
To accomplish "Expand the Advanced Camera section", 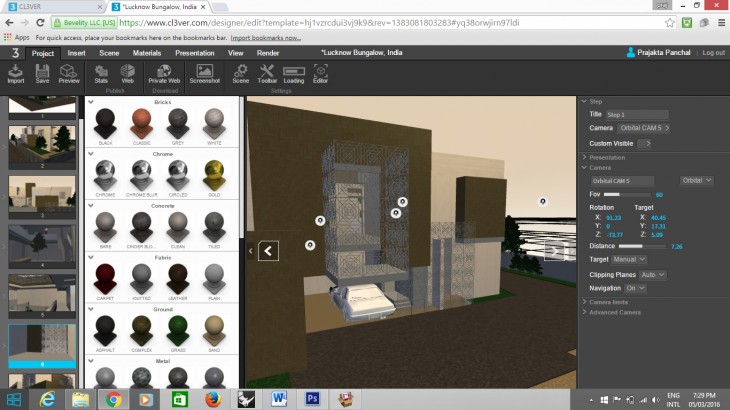I will point(615,312).
